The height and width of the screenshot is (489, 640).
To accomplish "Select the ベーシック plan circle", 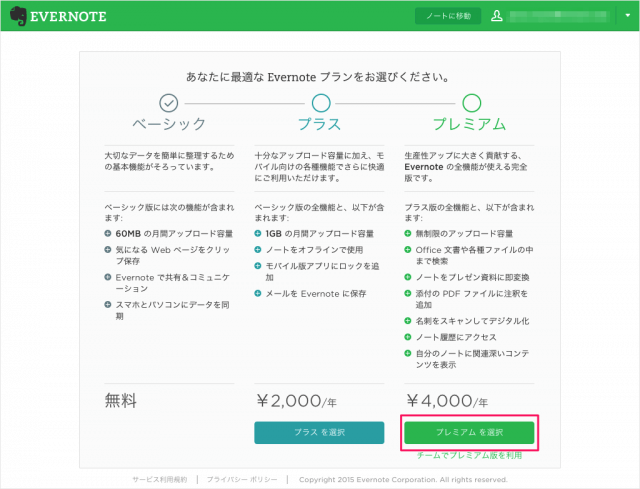I will (169, 102).
